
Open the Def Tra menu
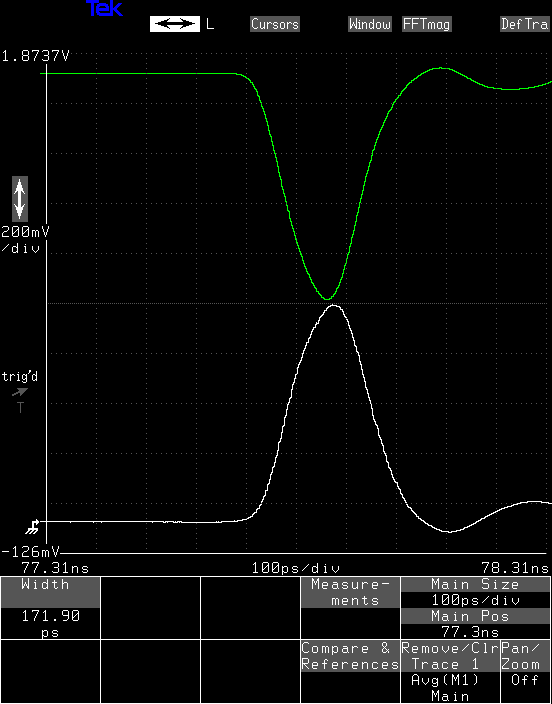[x=526, y=24]
